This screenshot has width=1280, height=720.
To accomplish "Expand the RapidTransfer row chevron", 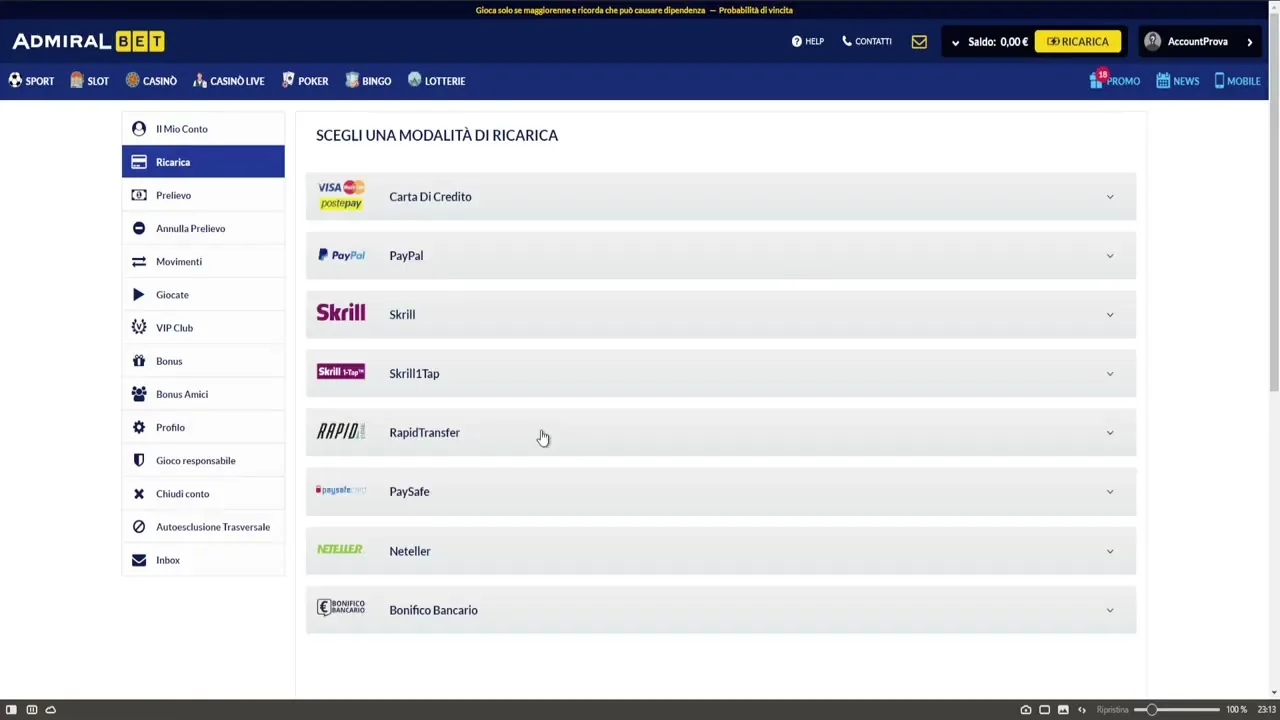I will click(1110, 433).
